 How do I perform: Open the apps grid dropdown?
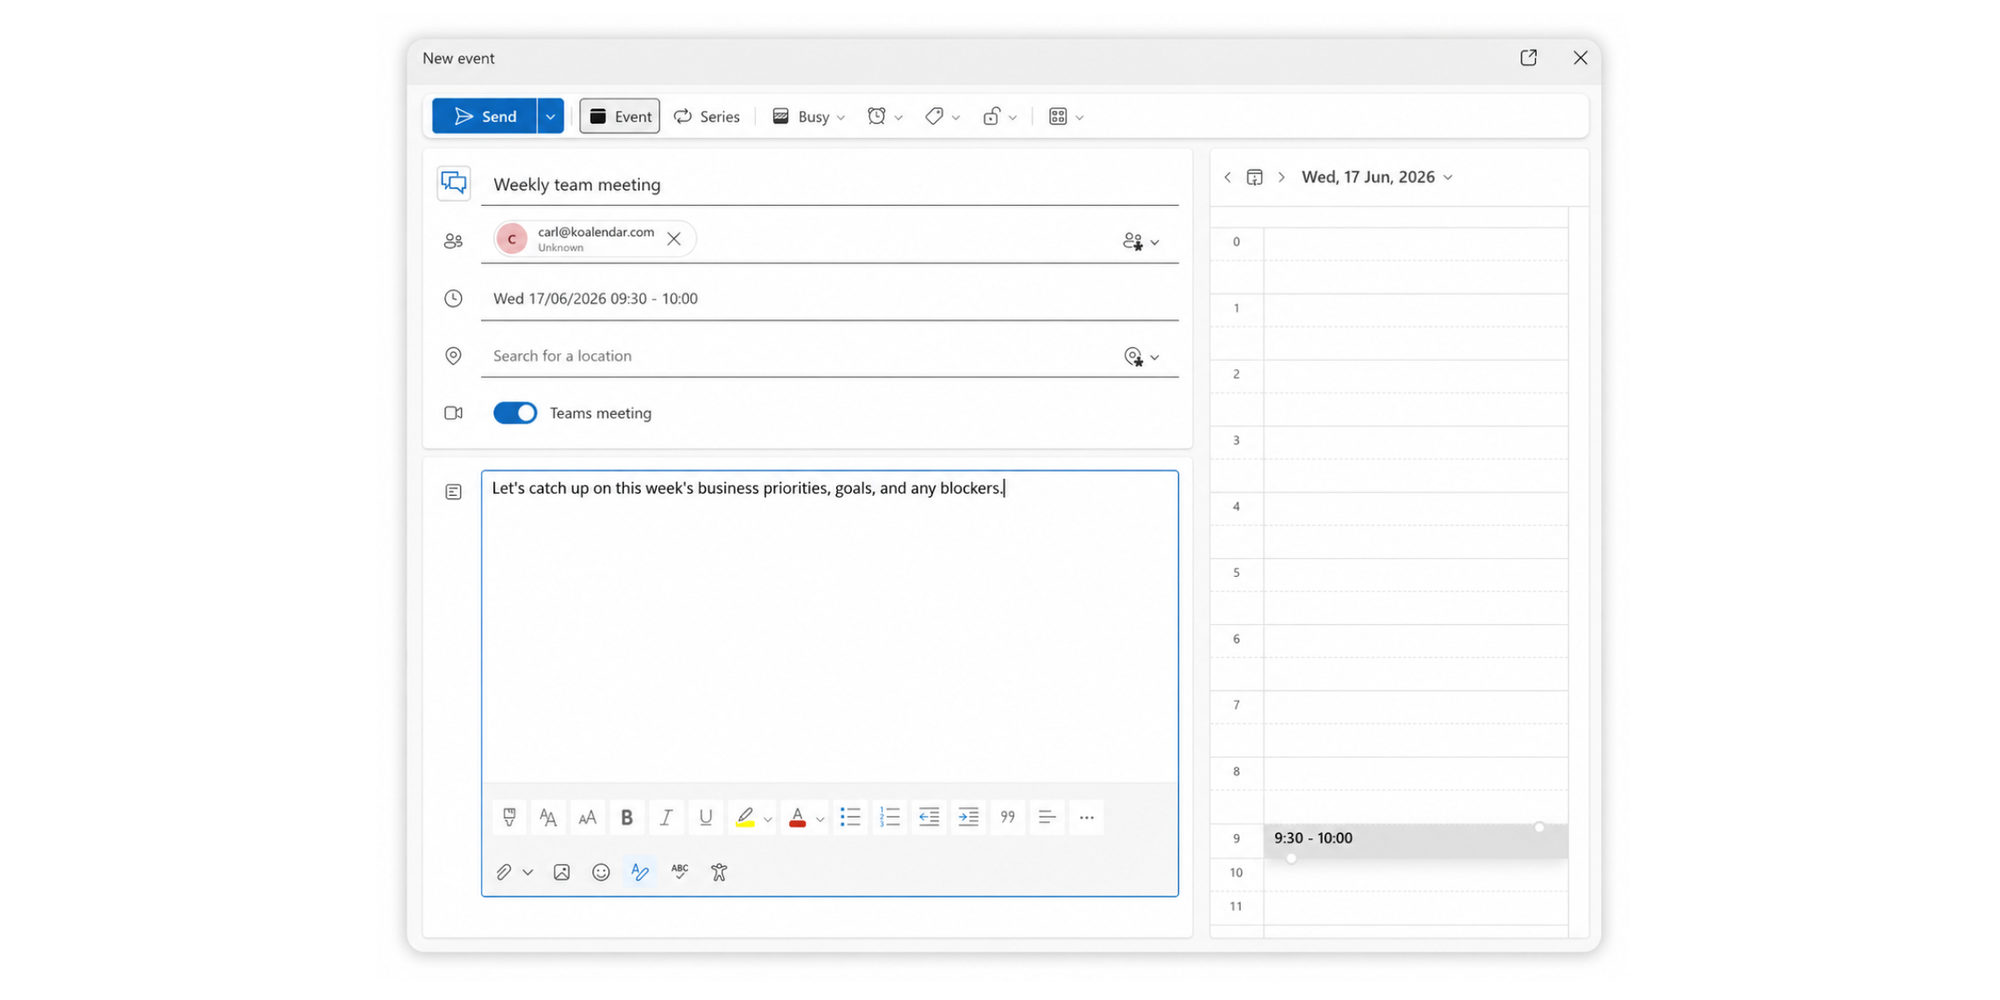[x=1066, y=116]
